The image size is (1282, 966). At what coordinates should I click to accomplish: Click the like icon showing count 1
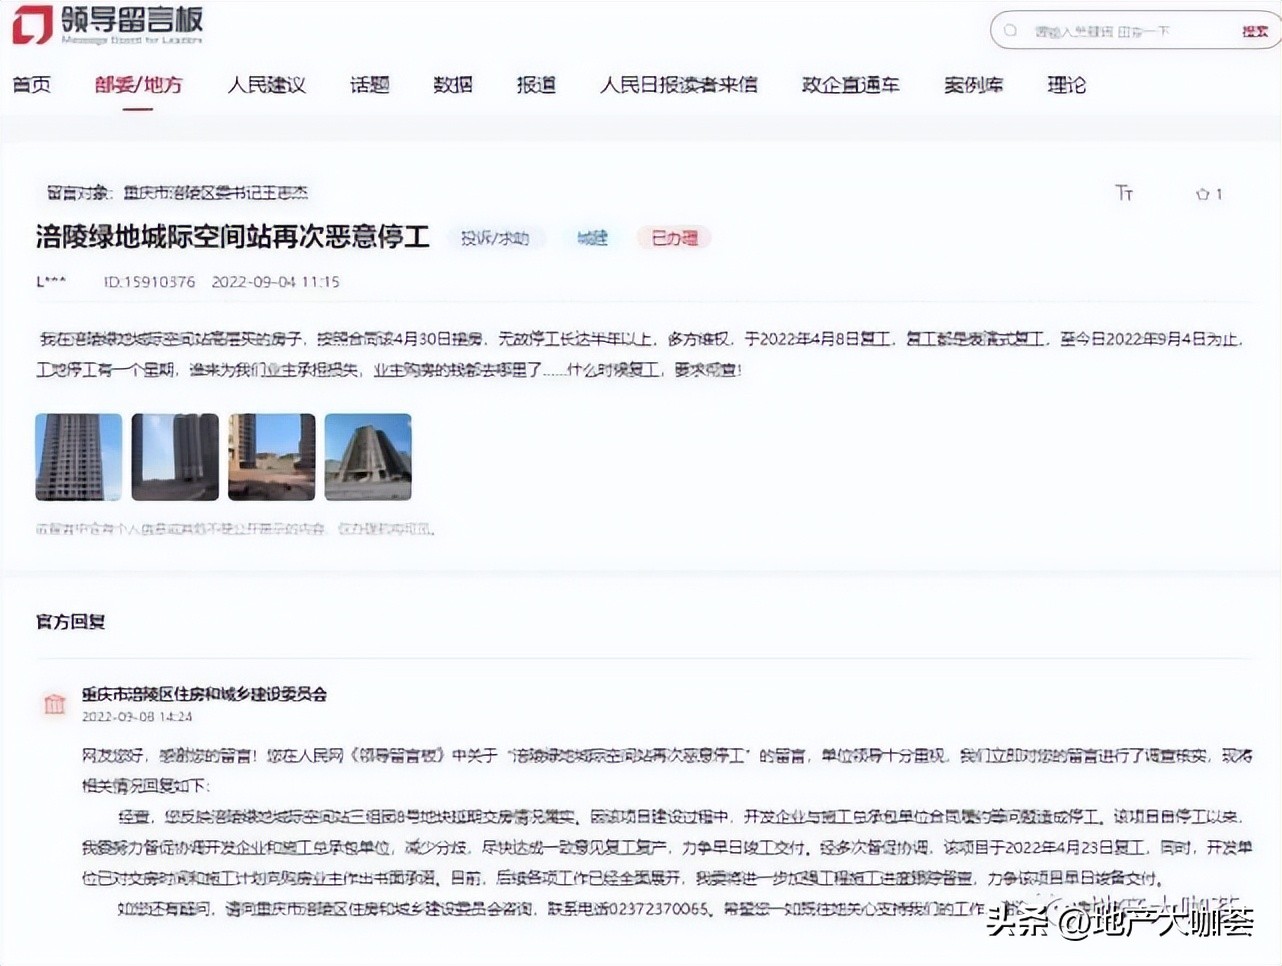pos(1205,193)
